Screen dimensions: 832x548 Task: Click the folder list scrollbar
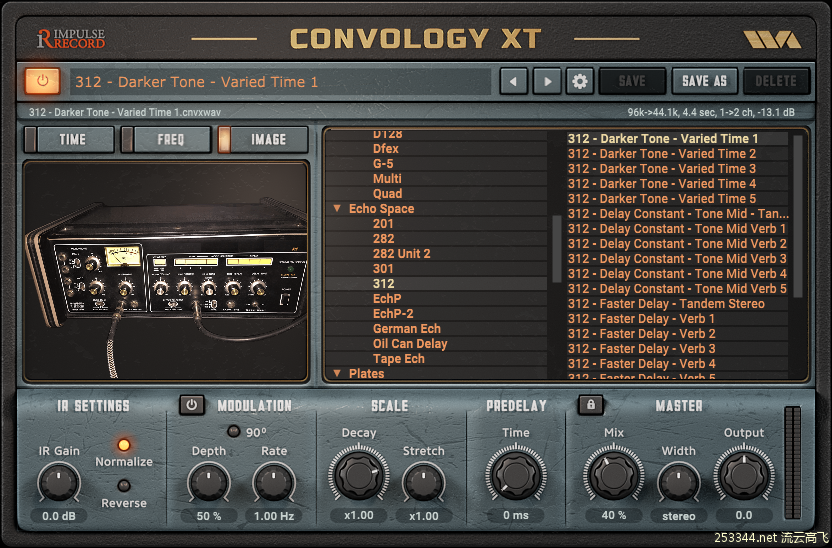[557, 248]
